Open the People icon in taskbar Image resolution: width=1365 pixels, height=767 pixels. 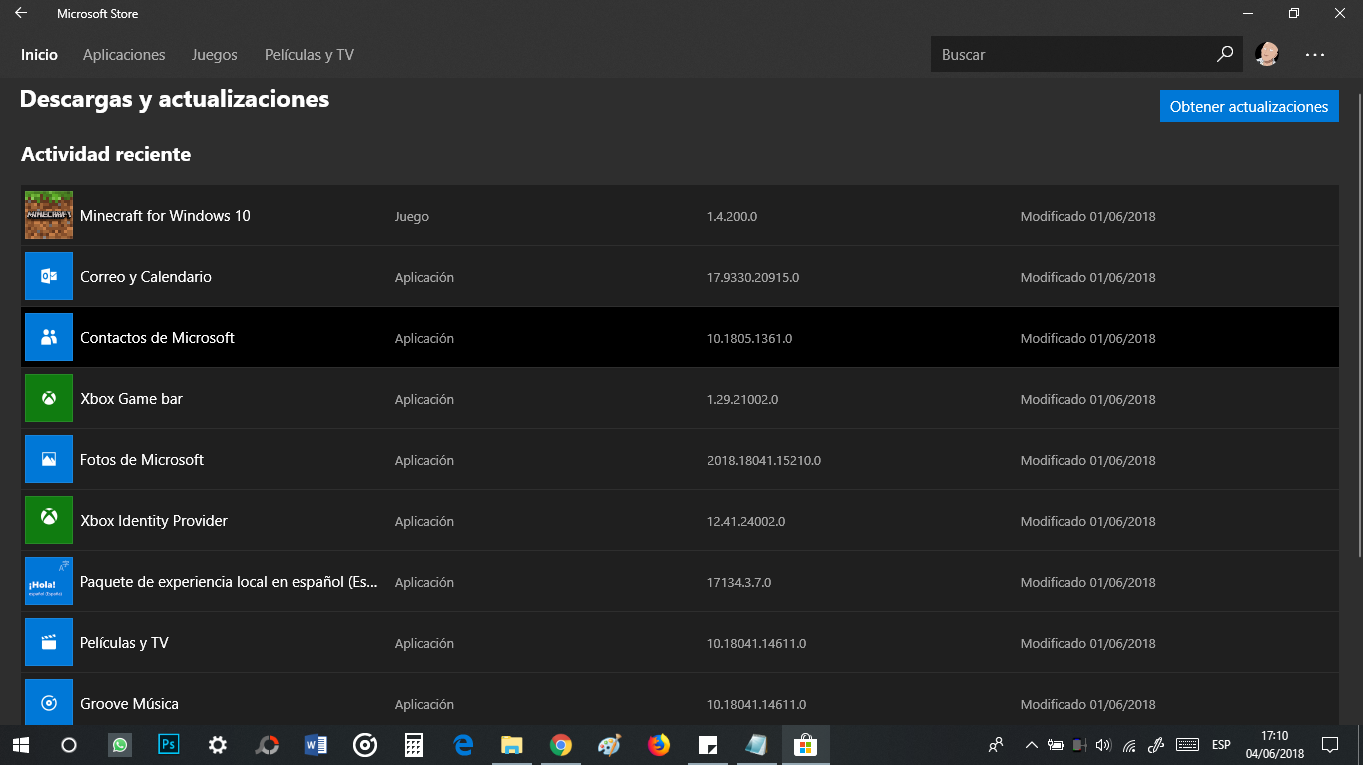point(996,745)
